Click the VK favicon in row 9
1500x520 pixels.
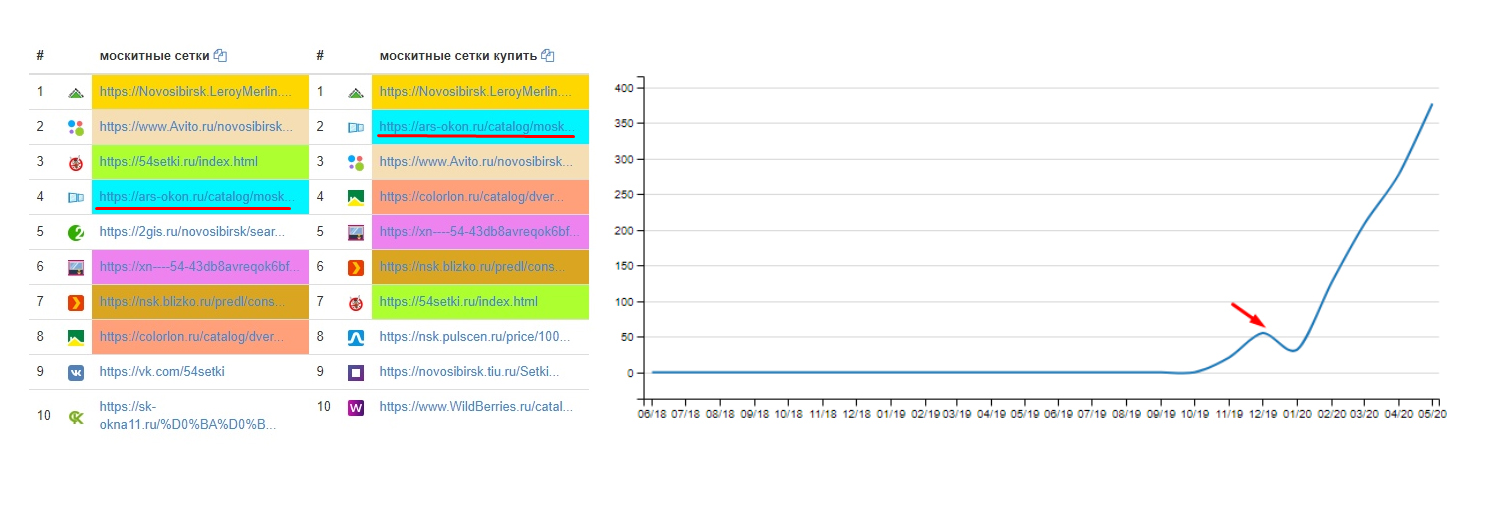[x=76, y=372]
